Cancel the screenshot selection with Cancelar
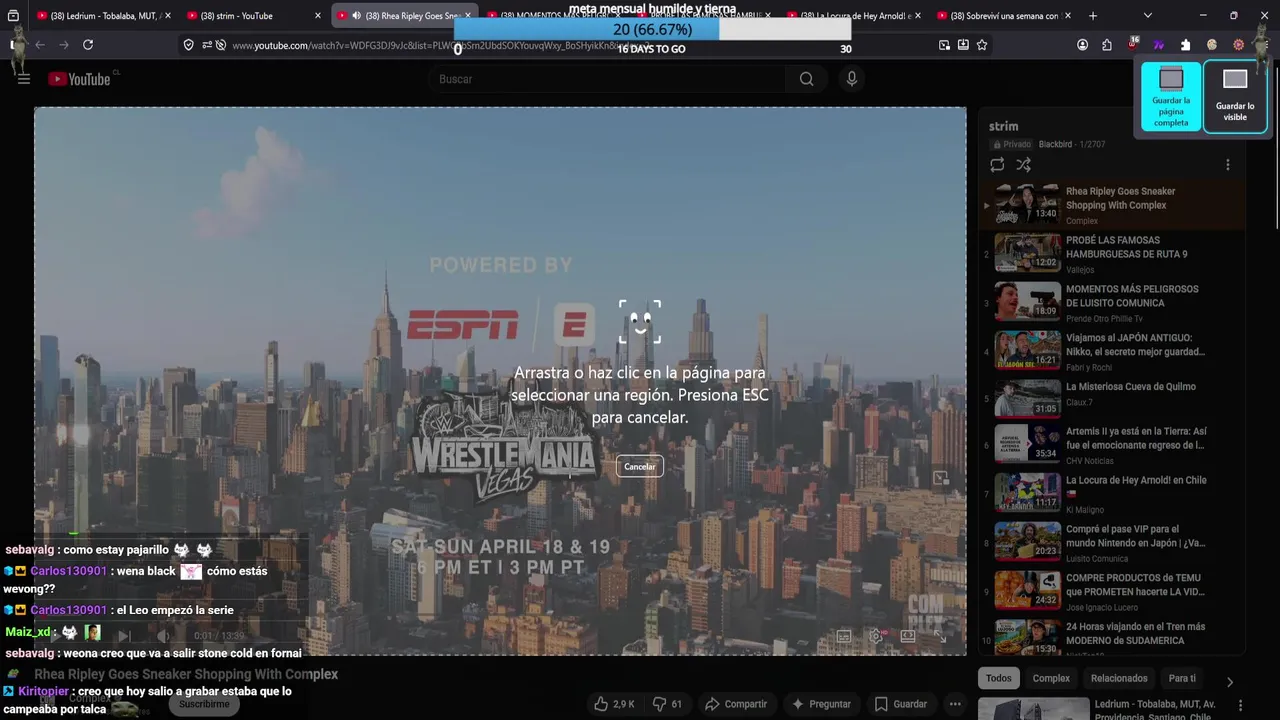This screenshot has height=720, width=1280. (x=640, y=466)
